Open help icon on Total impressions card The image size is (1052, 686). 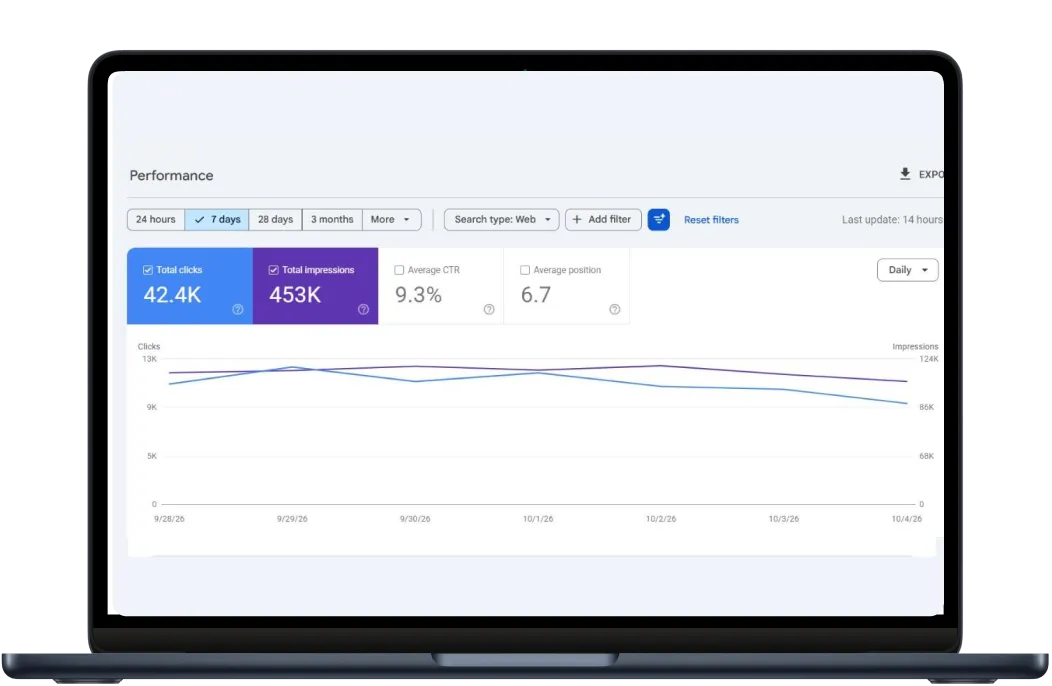[363, 309]
